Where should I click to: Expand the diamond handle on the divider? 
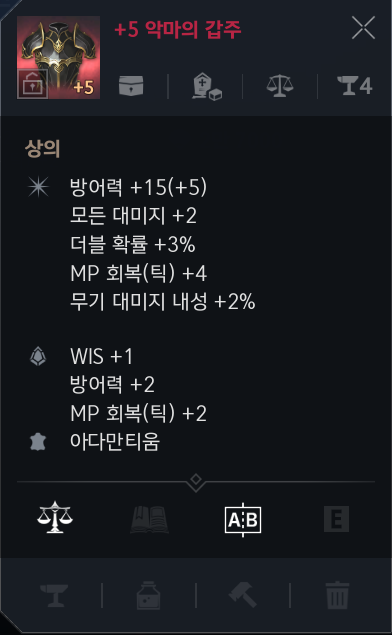196,481
